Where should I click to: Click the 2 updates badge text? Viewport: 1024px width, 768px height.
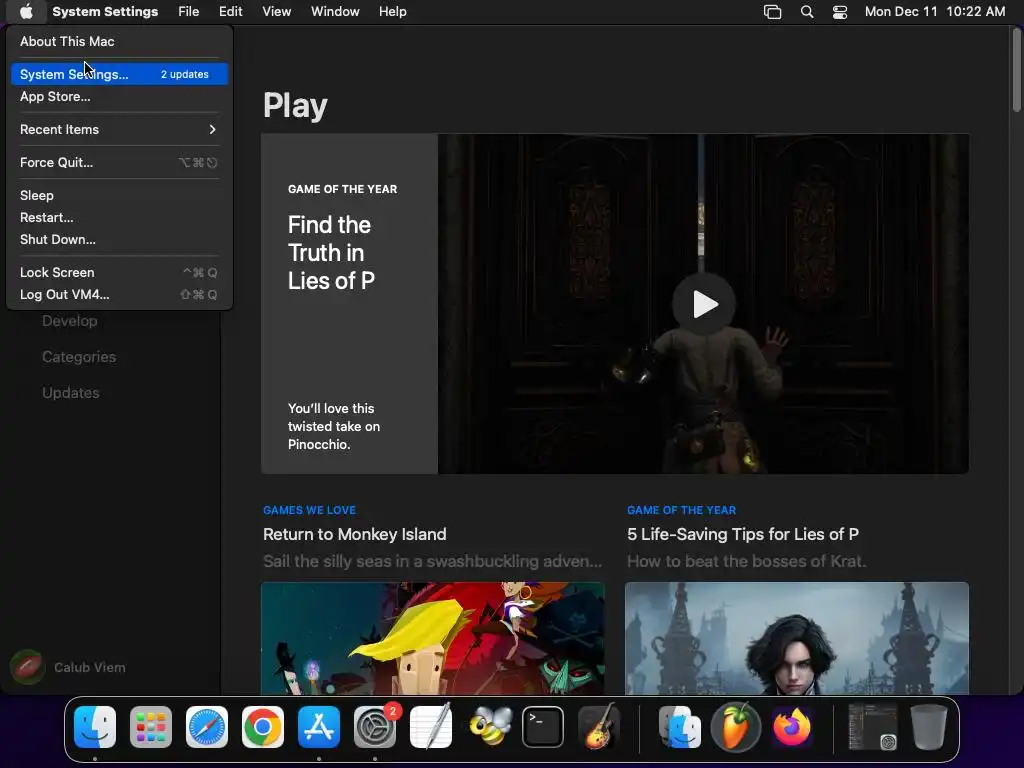click(185, 74)
